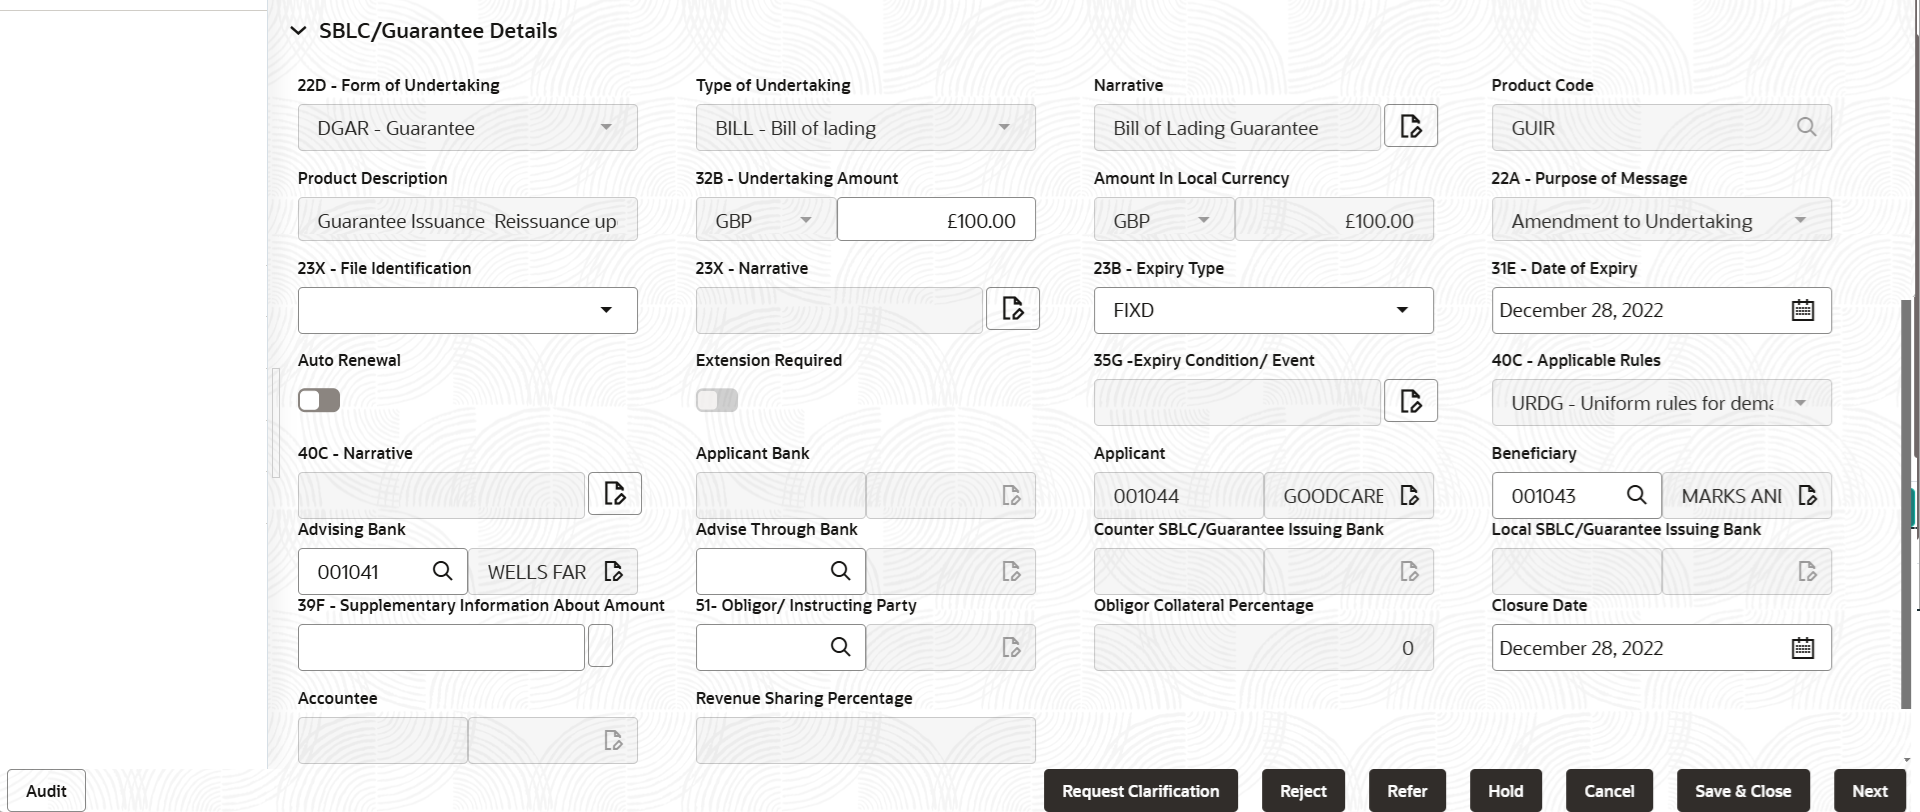The width and height of the screenshot is (1920, 812).
Task: Open Closure Date calendar picker
Action: coord(1802,648)
